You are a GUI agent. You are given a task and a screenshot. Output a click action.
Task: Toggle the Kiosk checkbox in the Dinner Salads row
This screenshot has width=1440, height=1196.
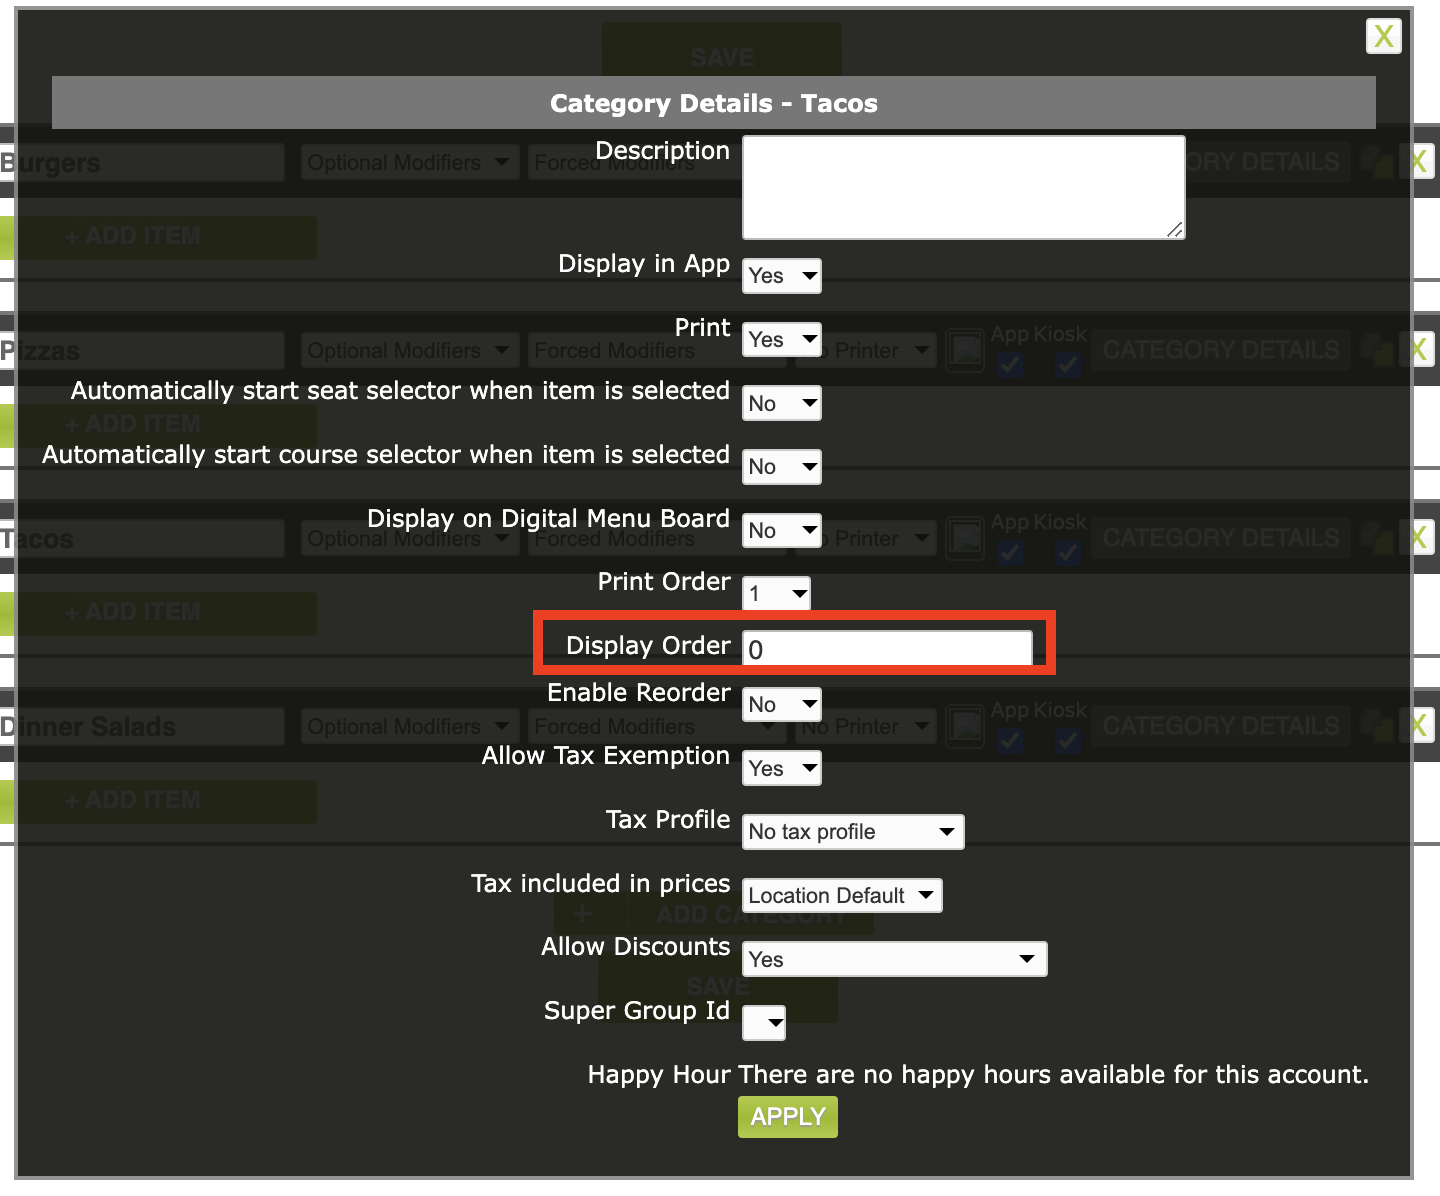[1068, 740]
